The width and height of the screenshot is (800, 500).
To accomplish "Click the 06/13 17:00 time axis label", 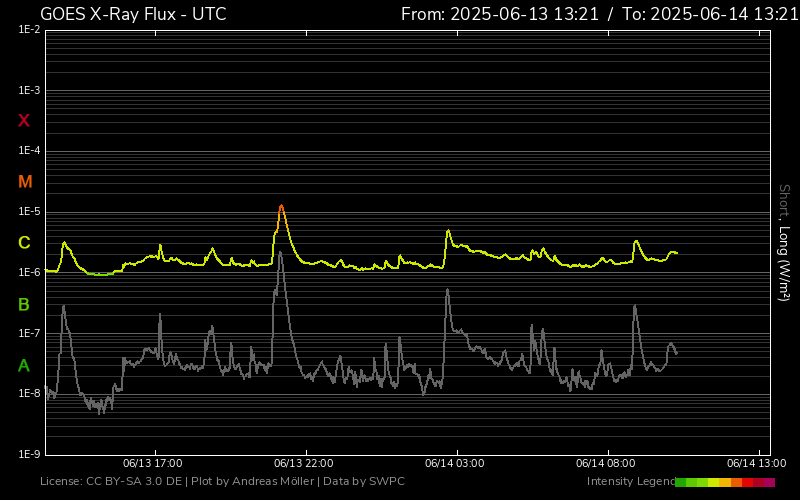I will [x=152, y=464].
